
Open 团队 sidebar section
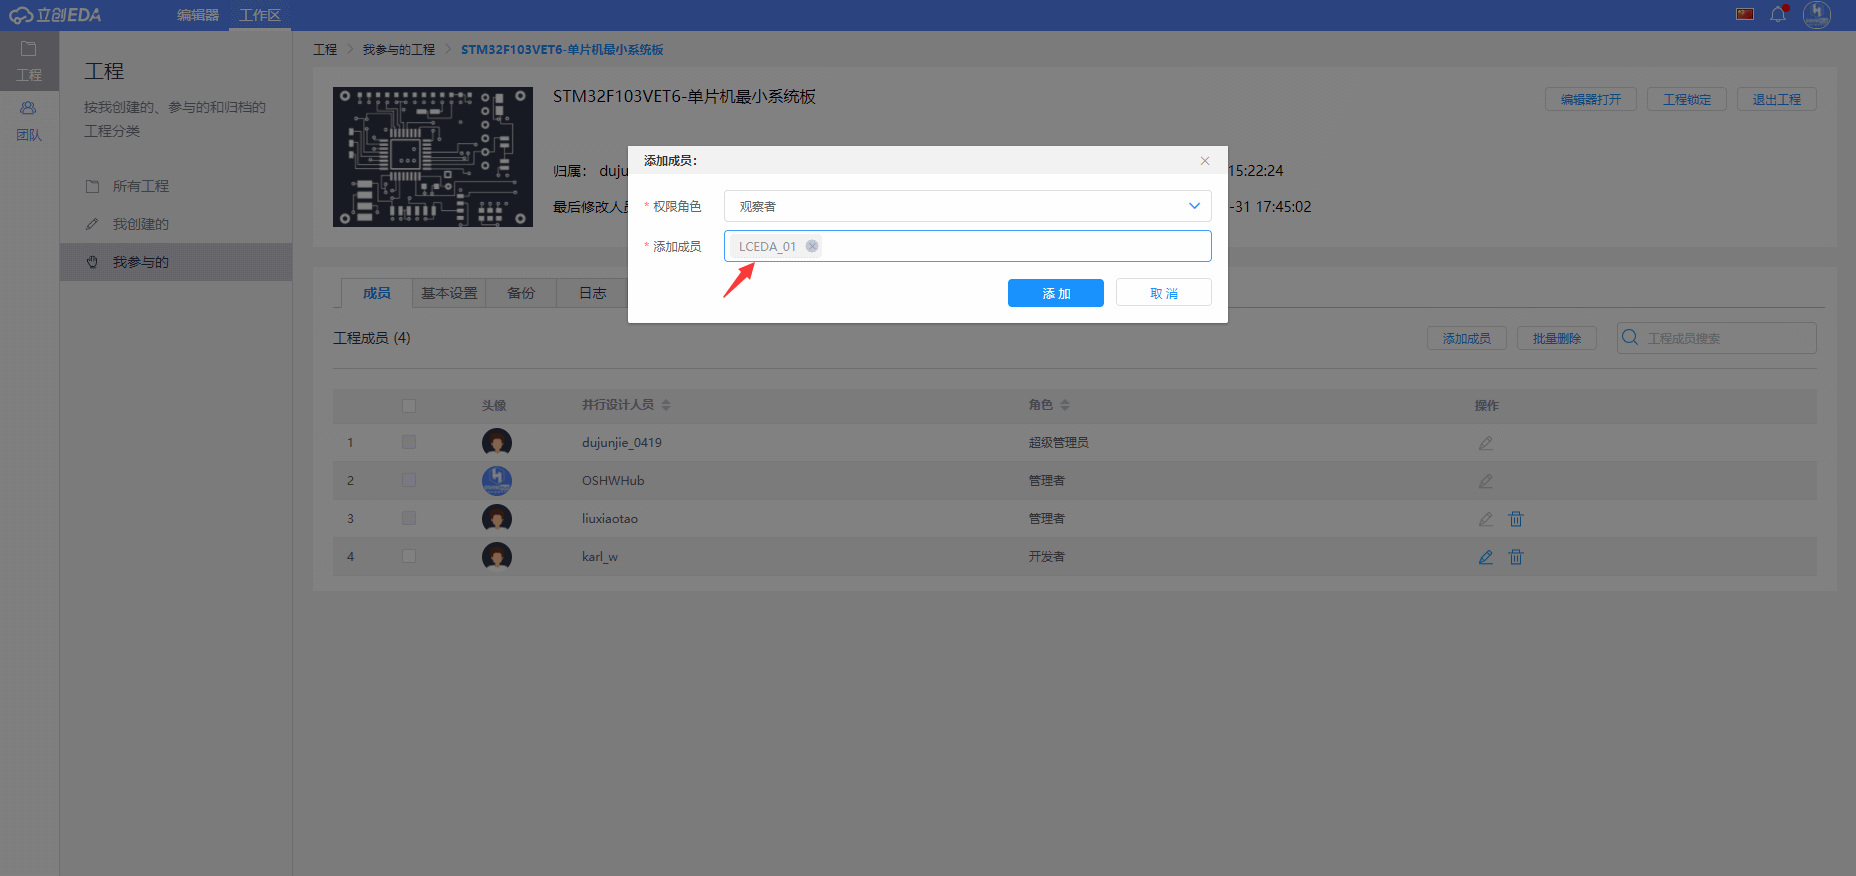point(29,121)
